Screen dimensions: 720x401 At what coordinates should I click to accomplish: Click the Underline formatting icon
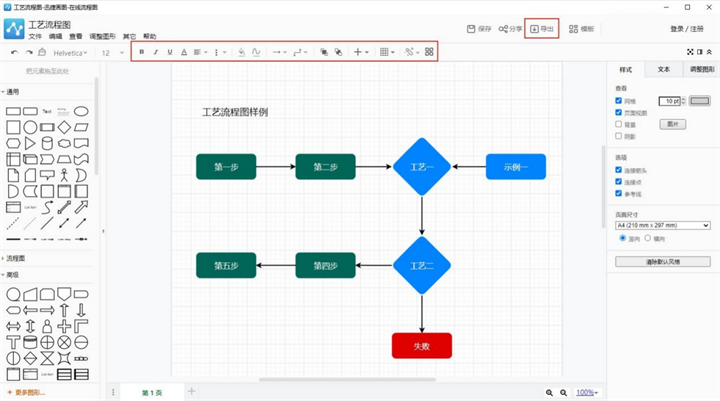pos(169,52)
